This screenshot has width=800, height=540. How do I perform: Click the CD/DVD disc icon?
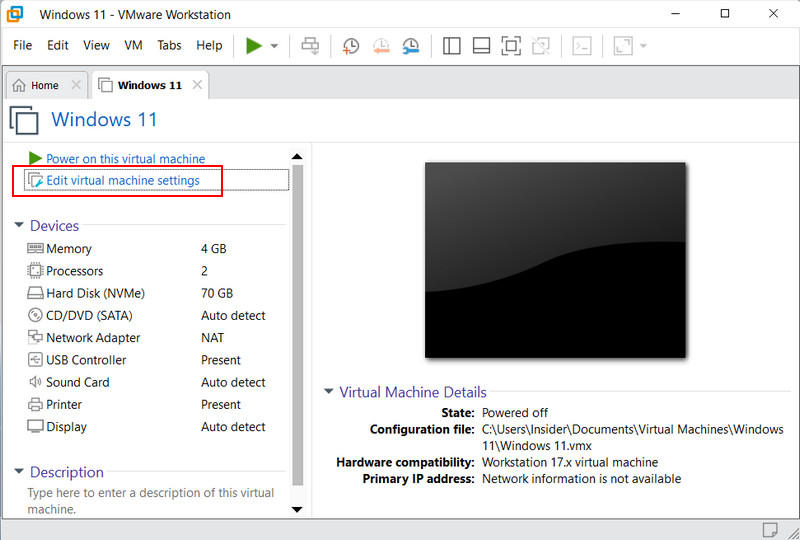coord(35,315)
